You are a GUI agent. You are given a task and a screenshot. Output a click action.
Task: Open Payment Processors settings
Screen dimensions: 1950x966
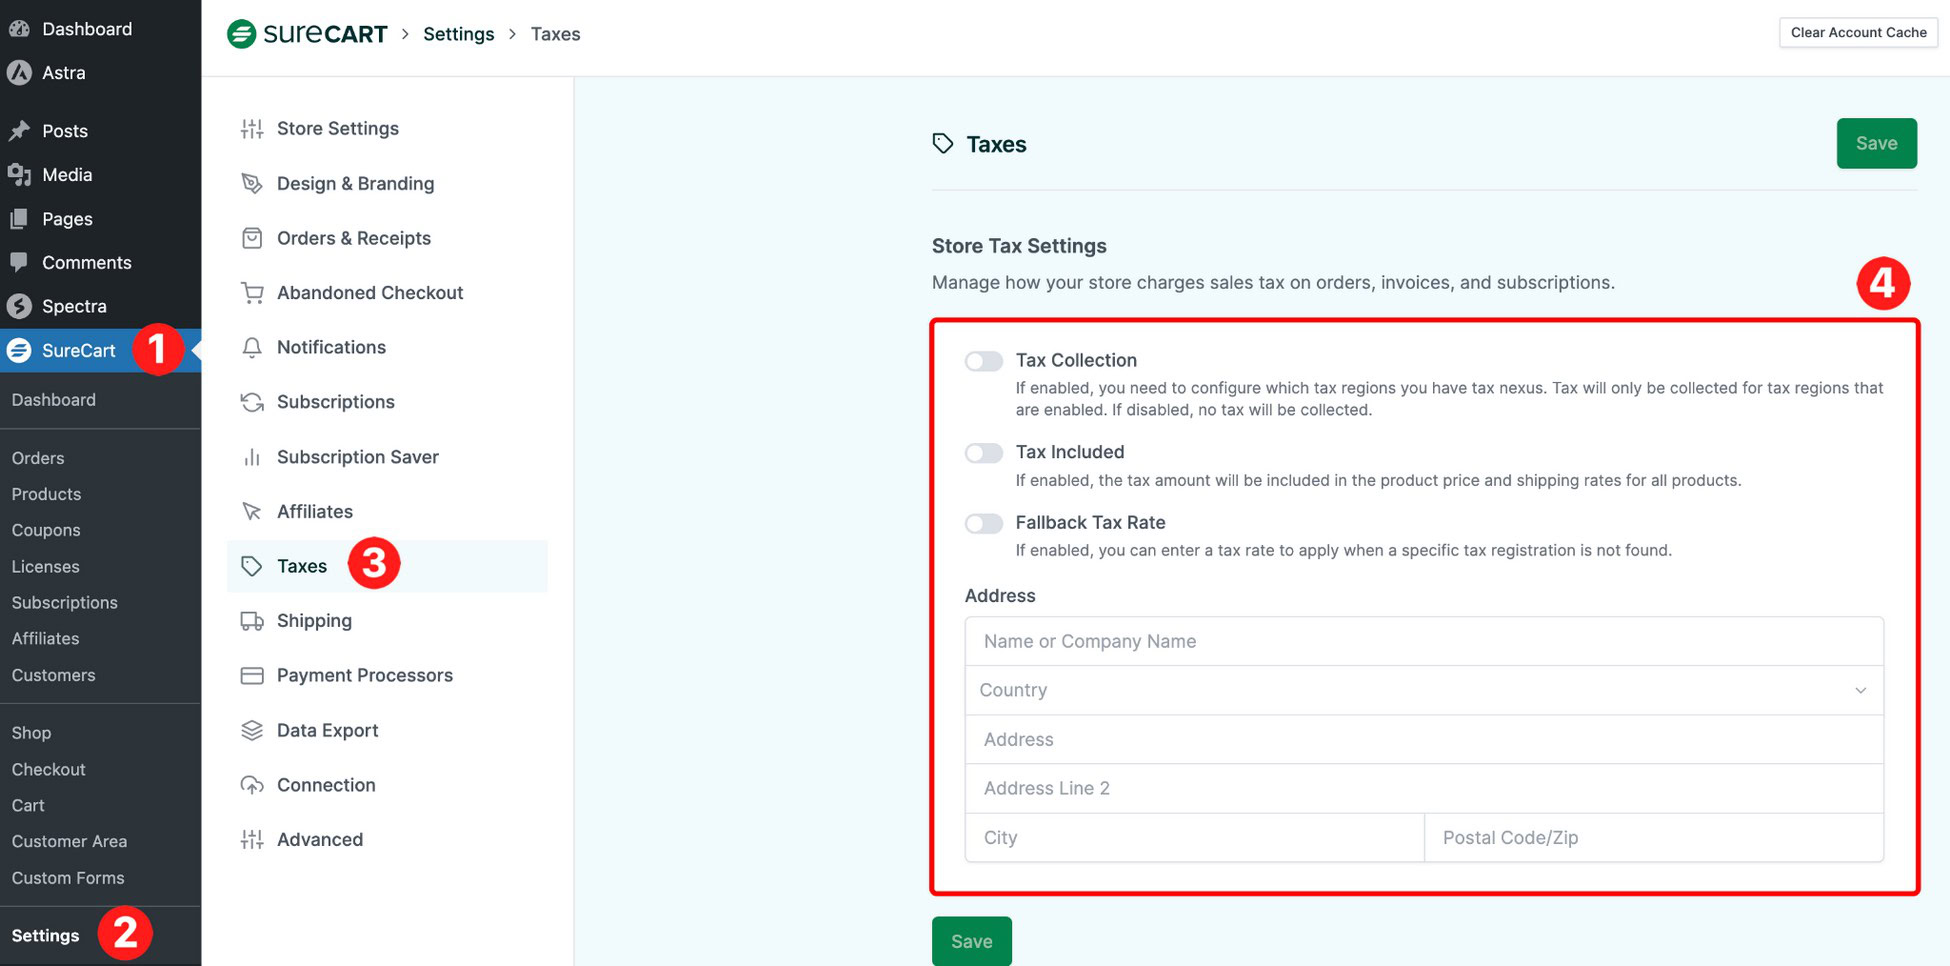pyautogui.click(x=365, y=676)
